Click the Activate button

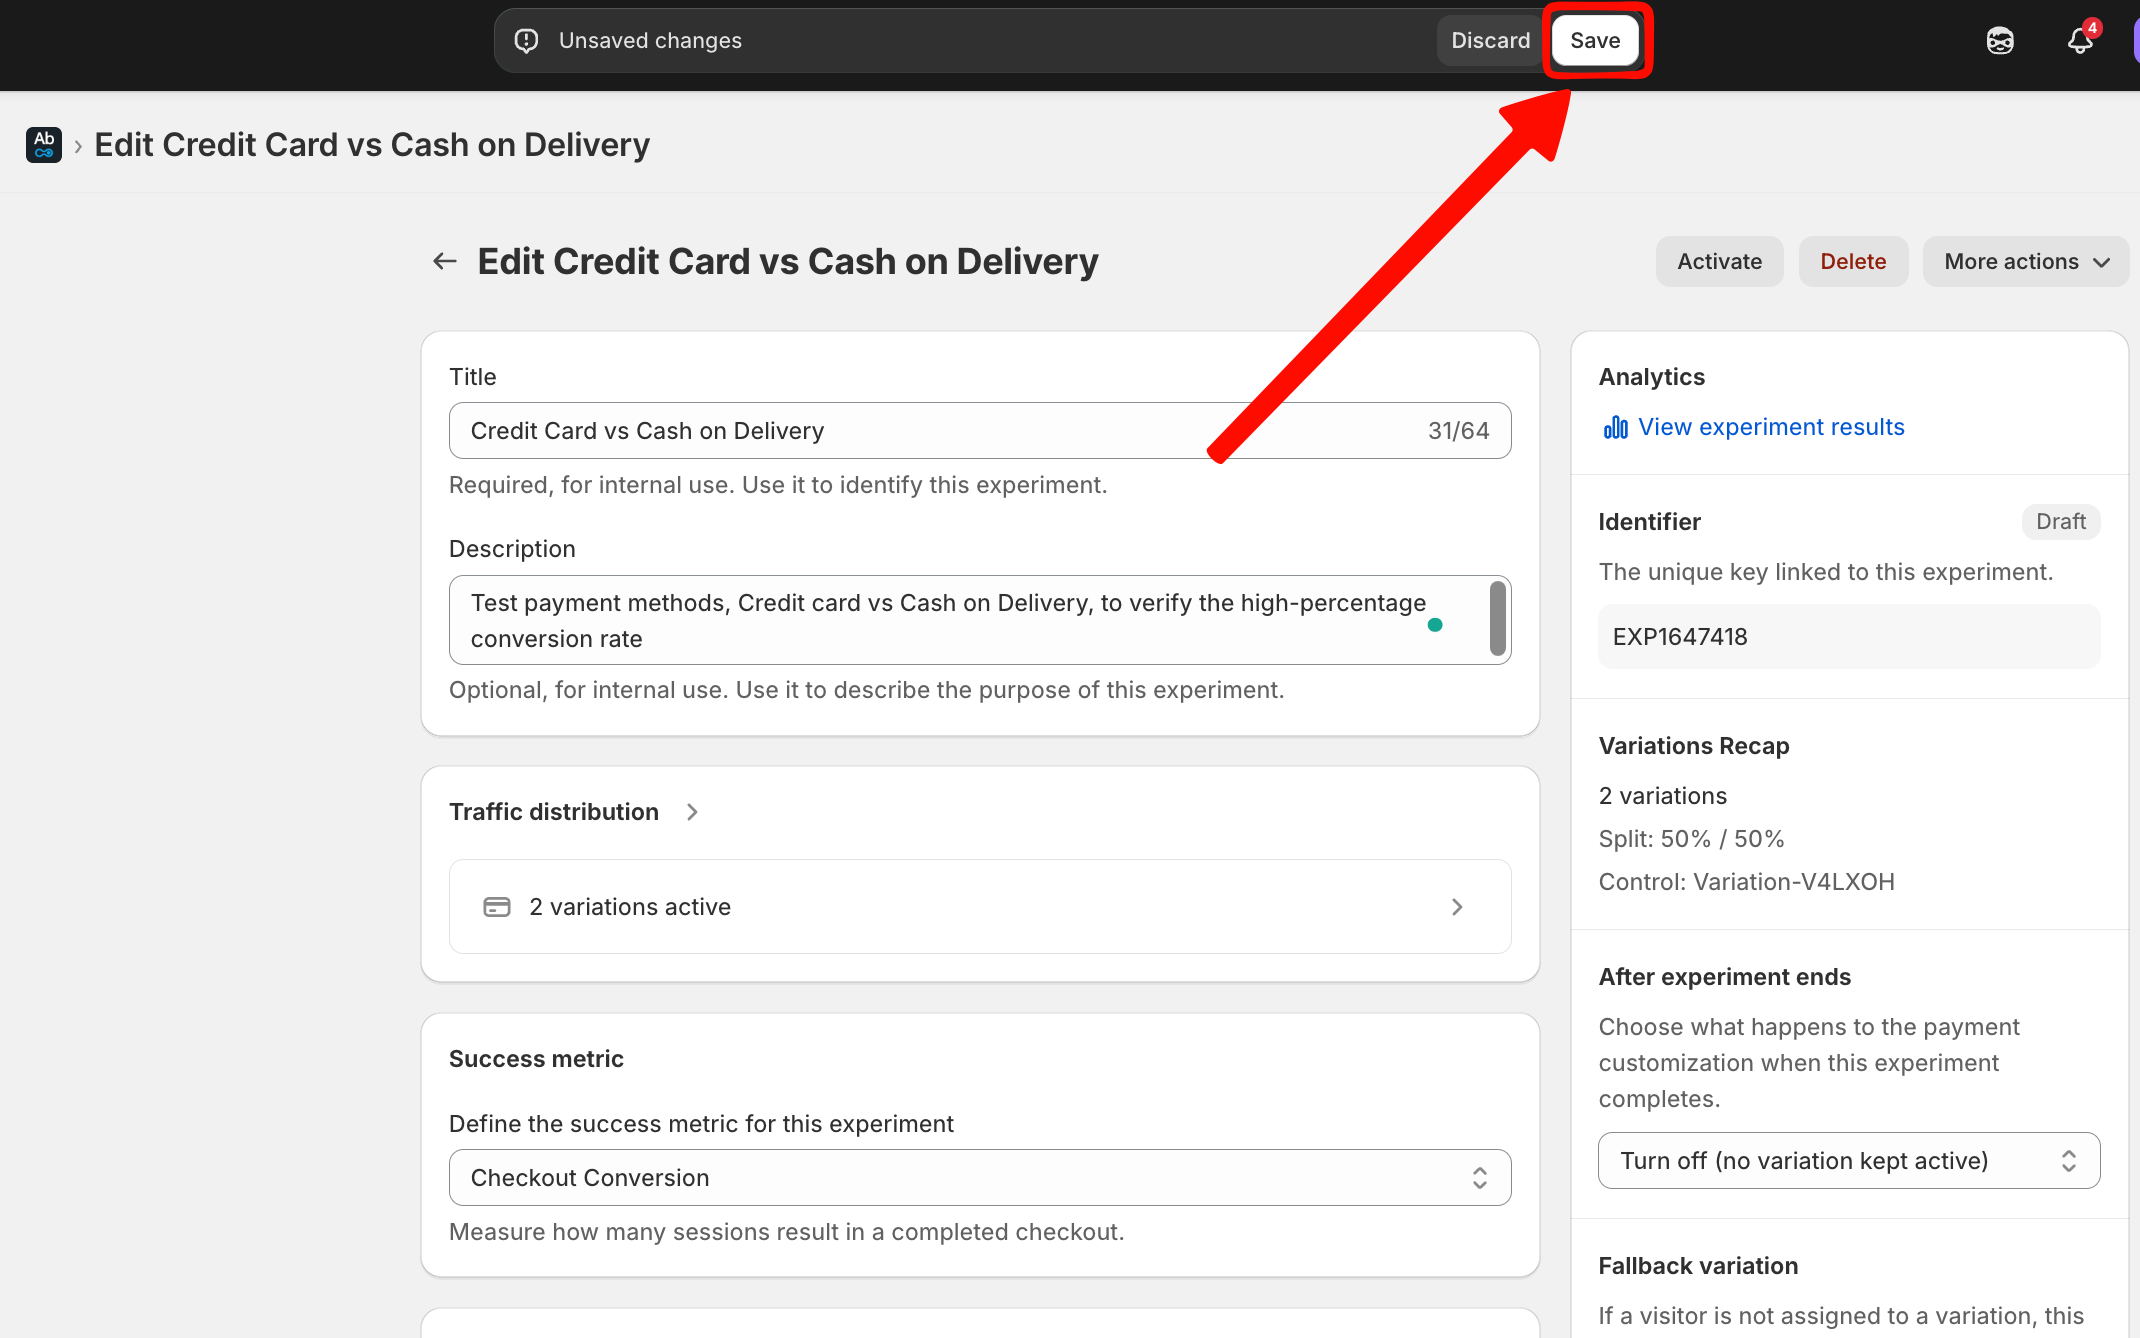(x=1719, y=262)
